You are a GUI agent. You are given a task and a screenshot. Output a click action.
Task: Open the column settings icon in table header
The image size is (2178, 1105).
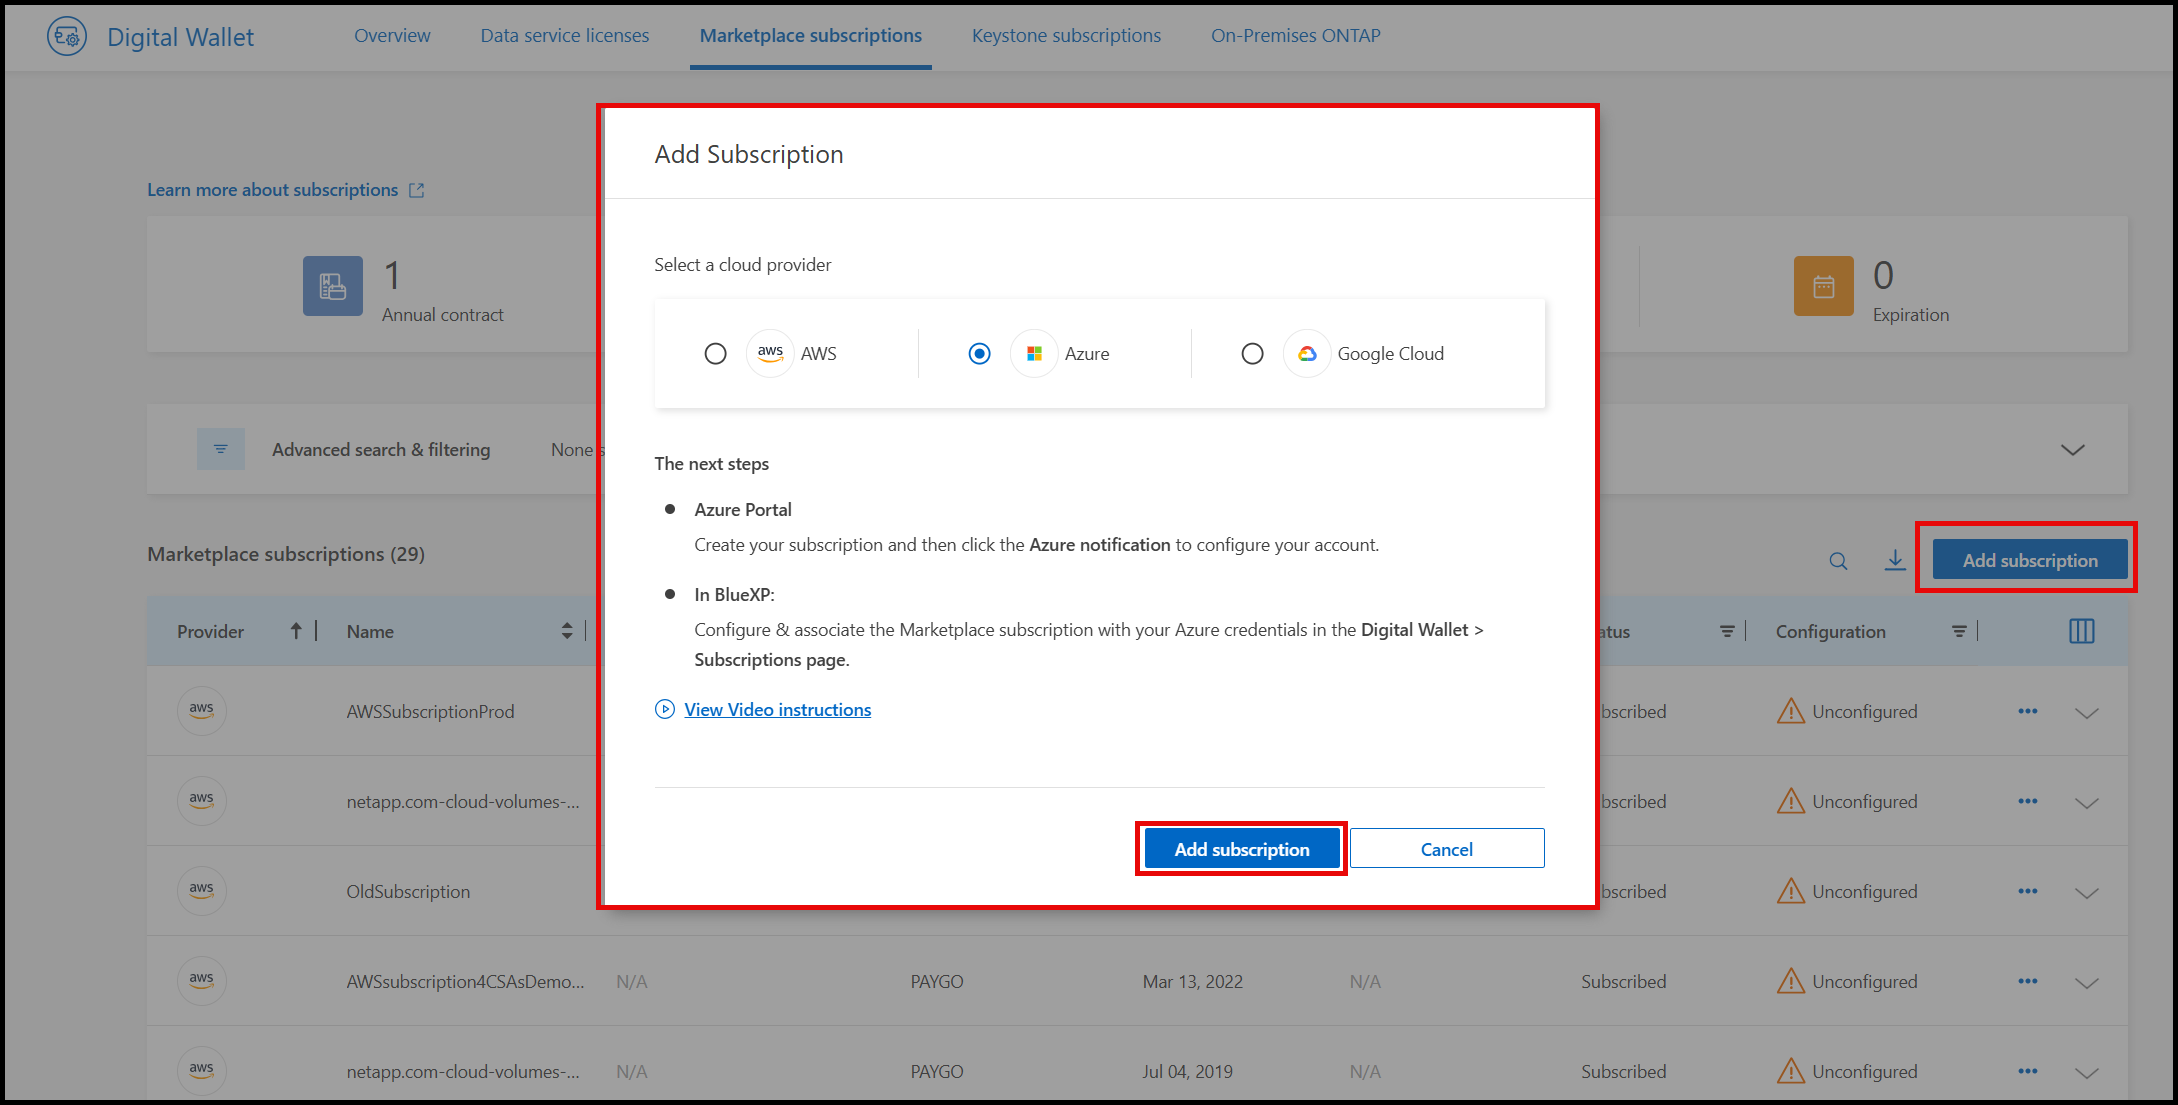click(2081, 631)
